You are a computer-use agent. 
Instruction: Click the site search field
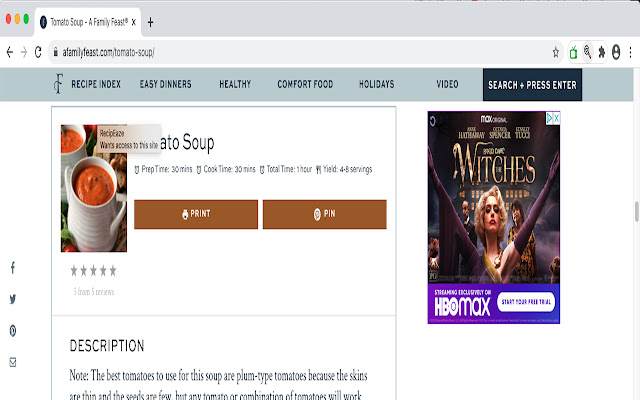pyautogui.click(x=532, y=85)
